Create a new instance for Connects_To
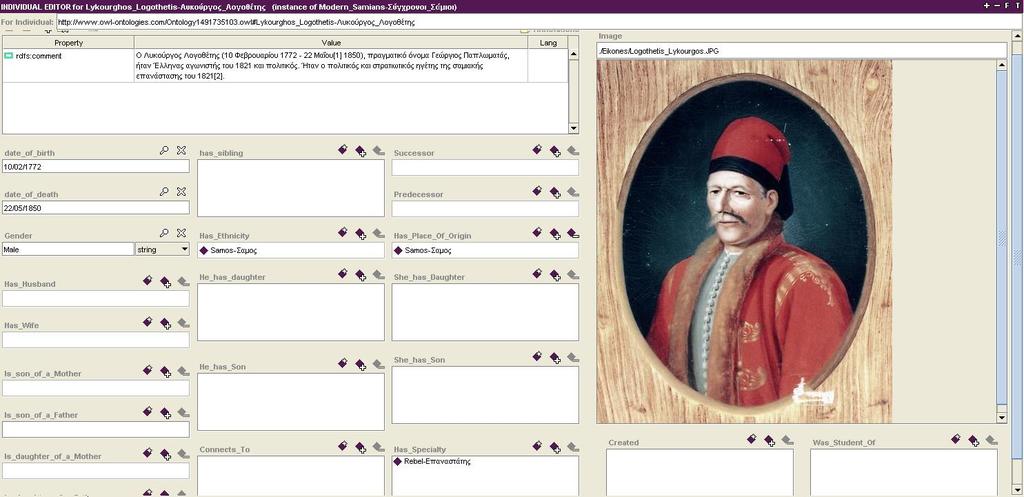Image resolution: width=1024 pixels, height=497 pixels. (343, 447)
